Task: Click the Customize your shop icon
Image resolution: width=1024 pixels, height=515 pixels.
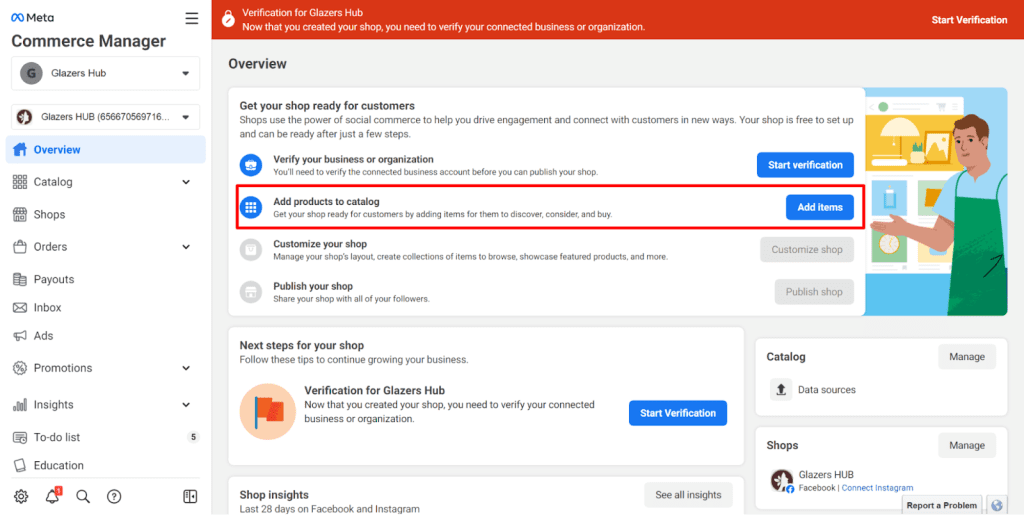Action: point(251,249)
